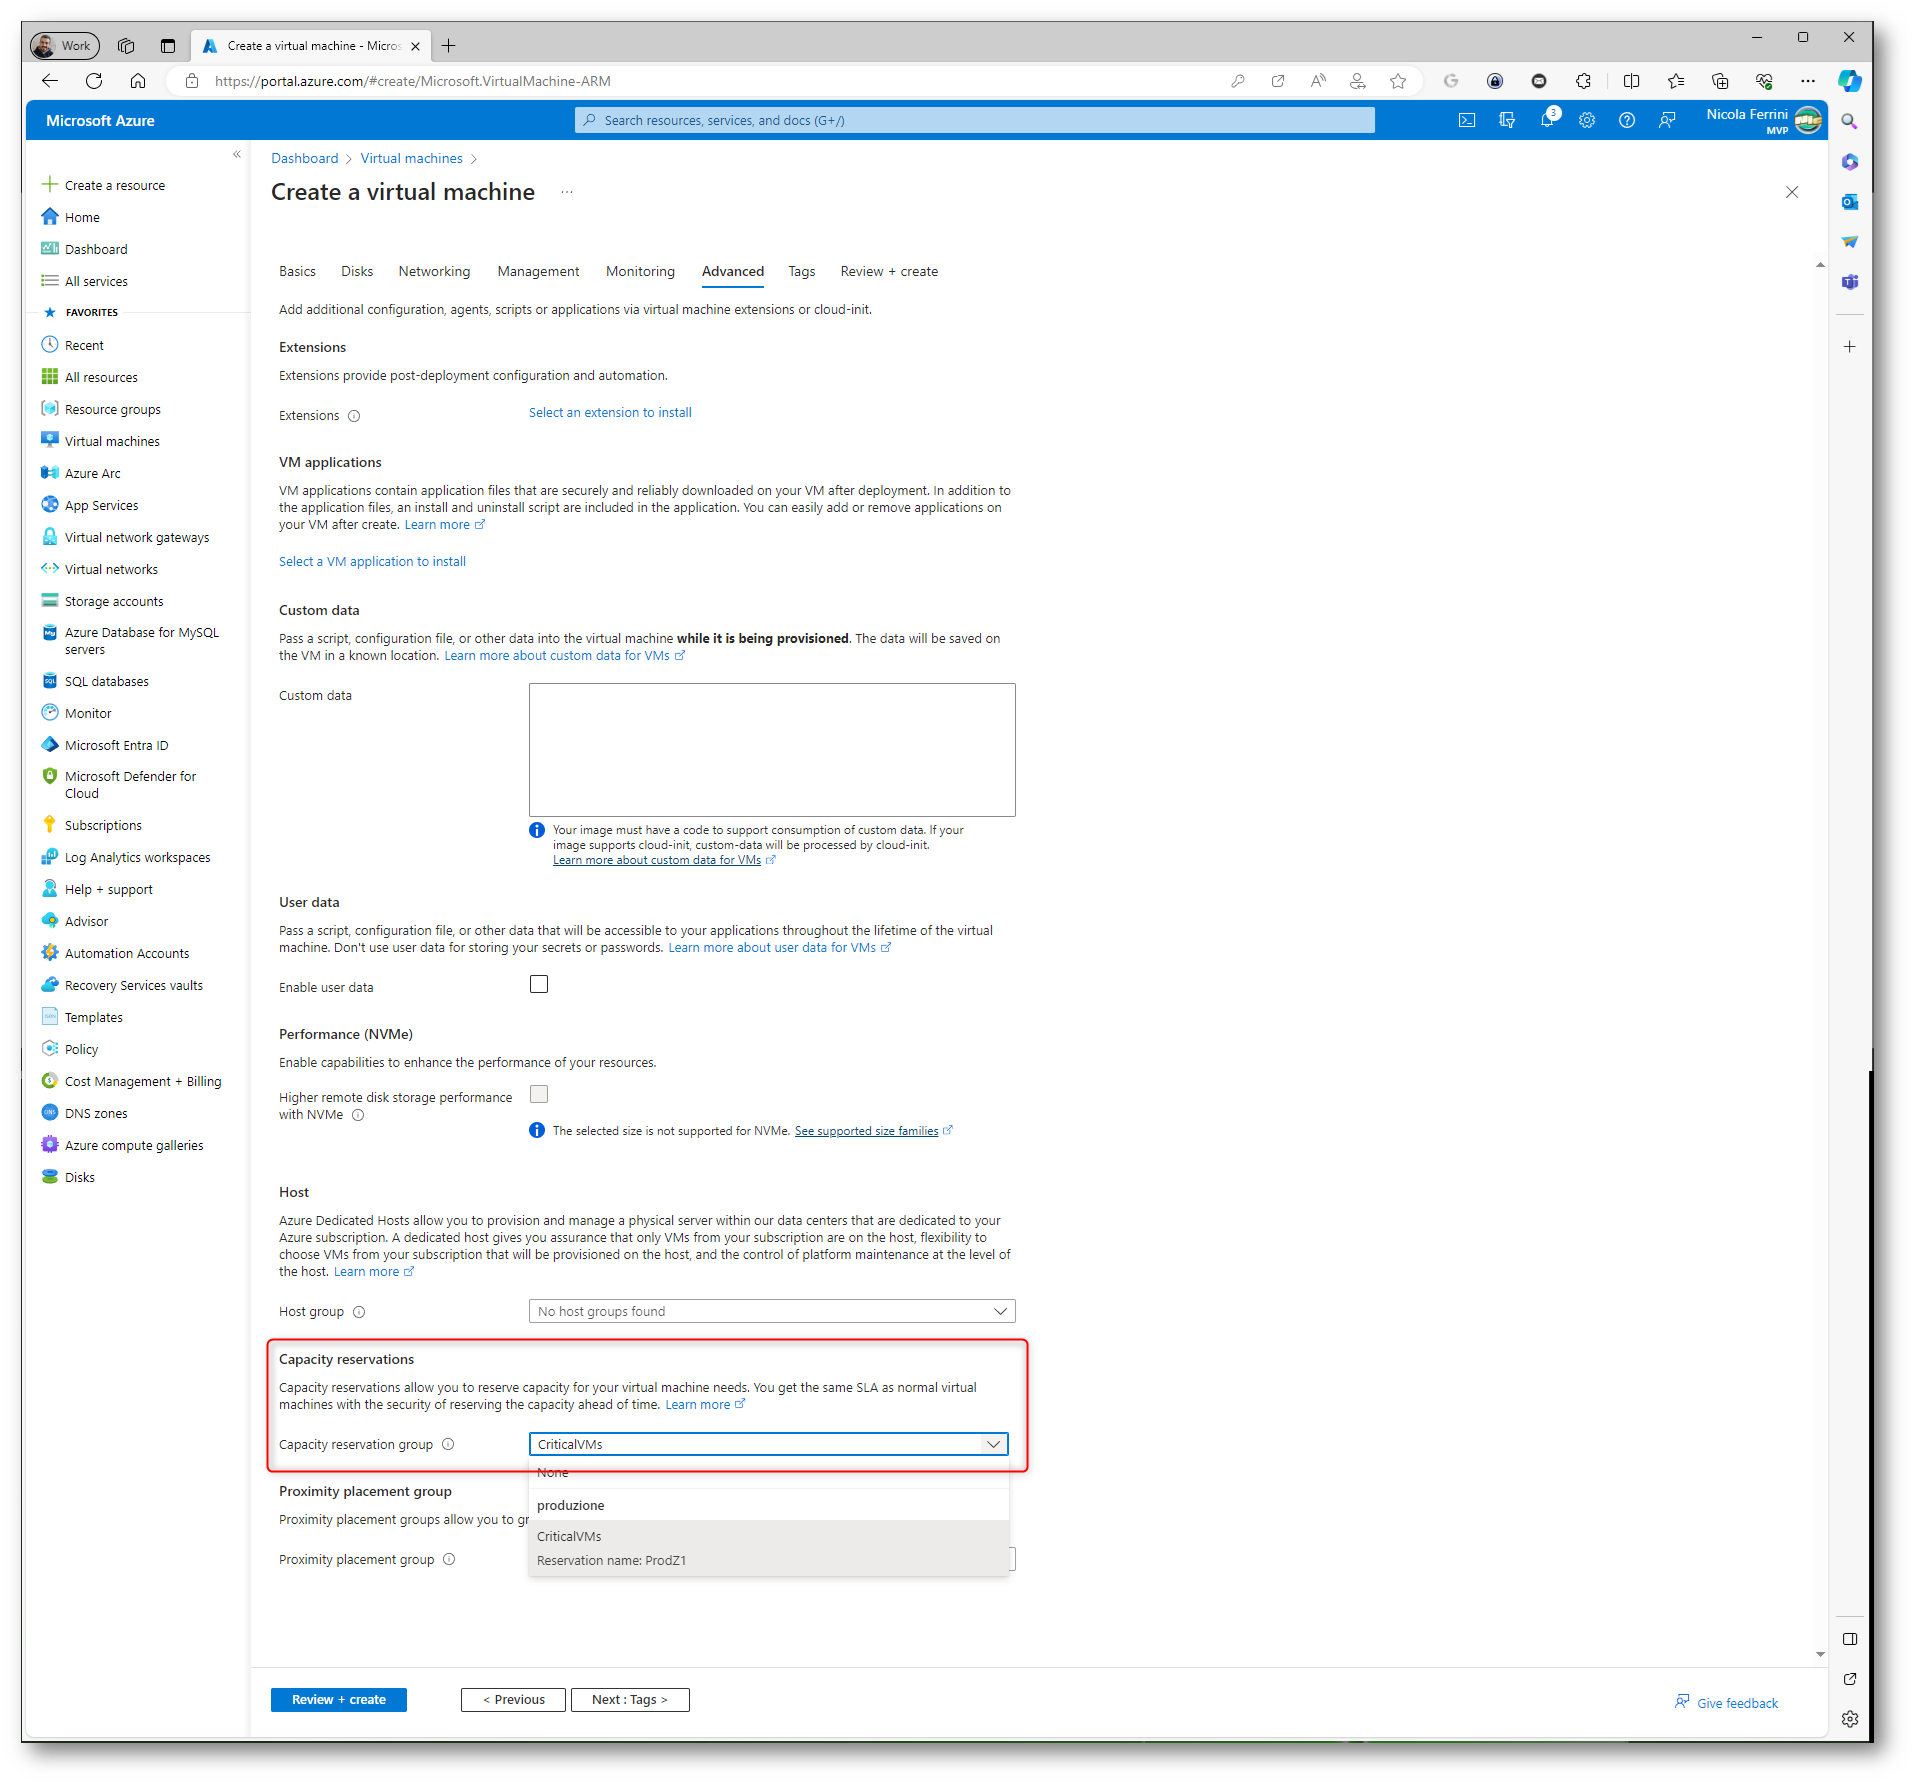Click the feedback icon in Azure header
The width and height of the screenshot is (1916, 1785).
1667,120
